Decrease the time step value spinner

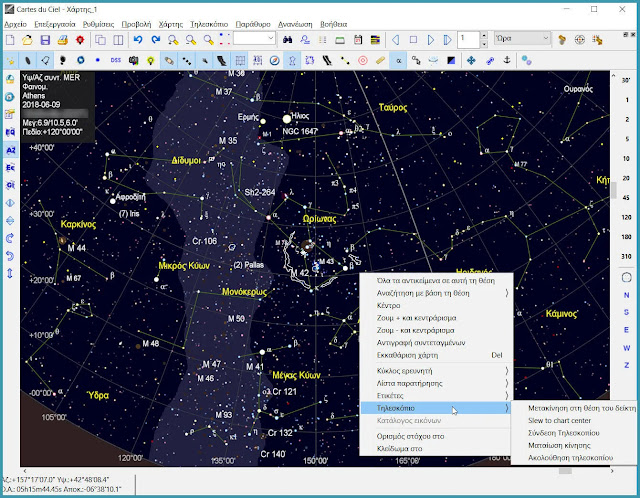(x=484, y=44)
